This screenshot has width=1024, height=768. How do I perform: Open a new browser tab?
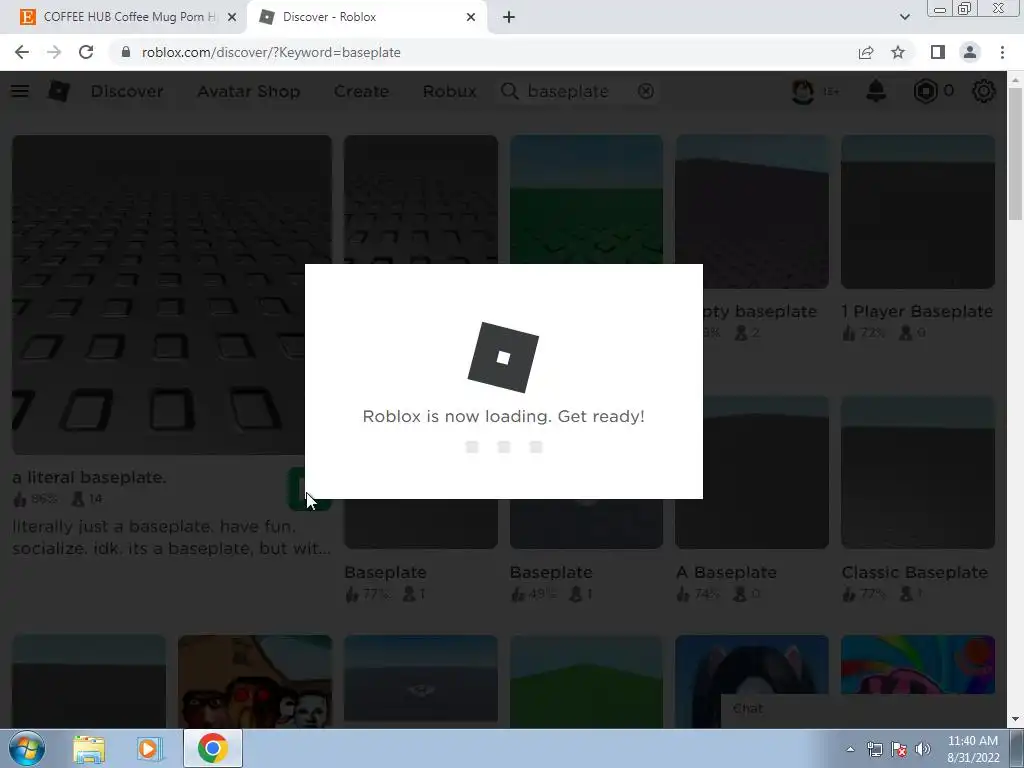509,17
